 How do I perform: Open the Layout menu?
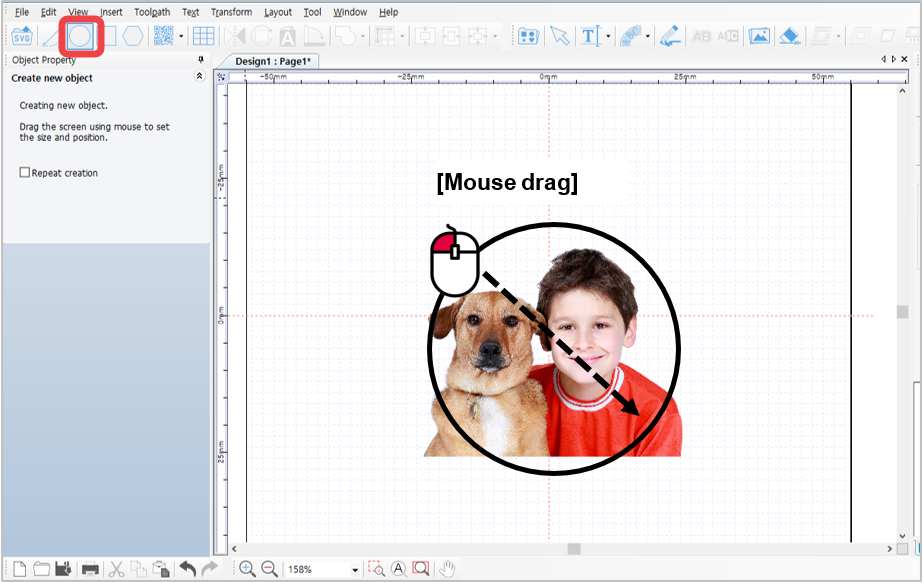click(278, 12)
